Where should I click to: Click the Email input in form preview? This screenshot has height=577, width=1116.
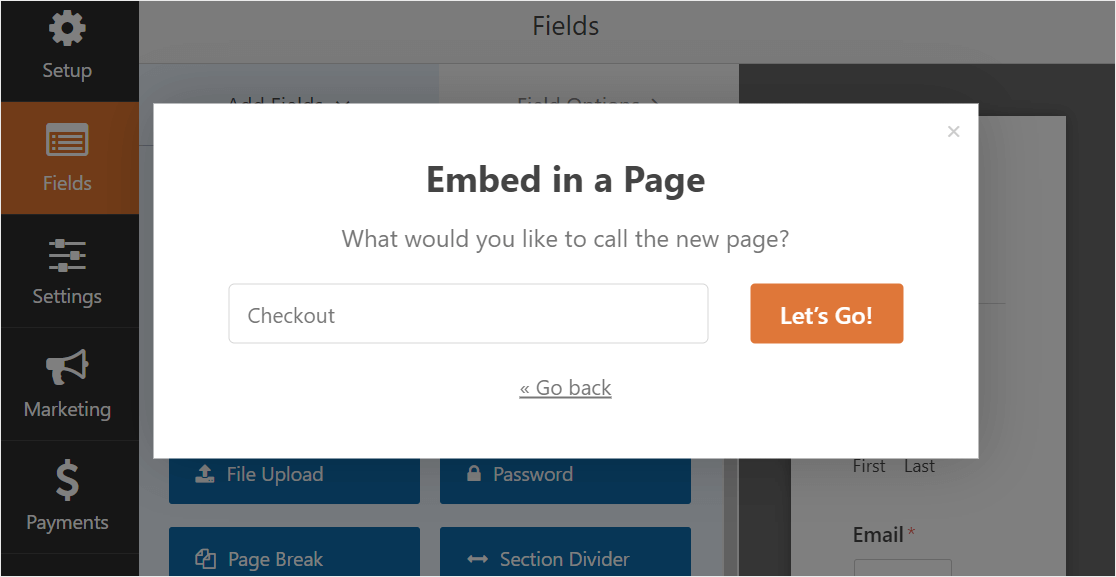[x=902, y=568]
